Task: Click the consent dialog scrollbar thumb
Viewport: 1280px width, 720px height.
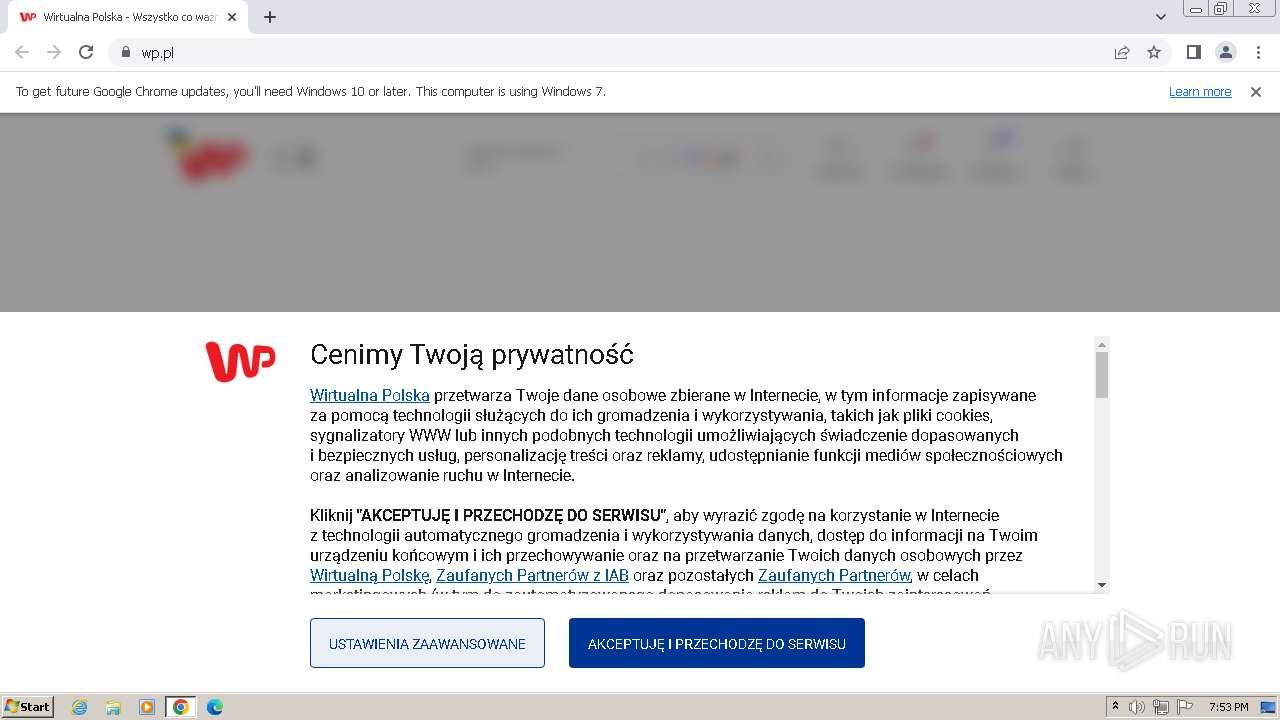Action: click(1102, 375)
